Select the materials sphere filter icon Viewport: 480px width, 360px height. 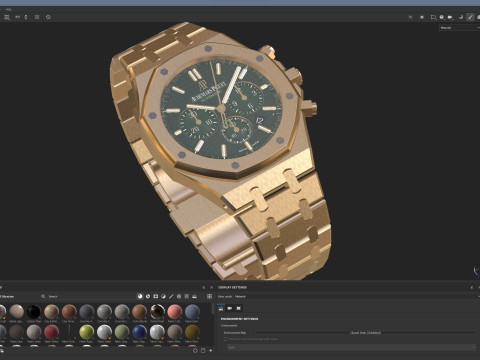click(140, 296)
